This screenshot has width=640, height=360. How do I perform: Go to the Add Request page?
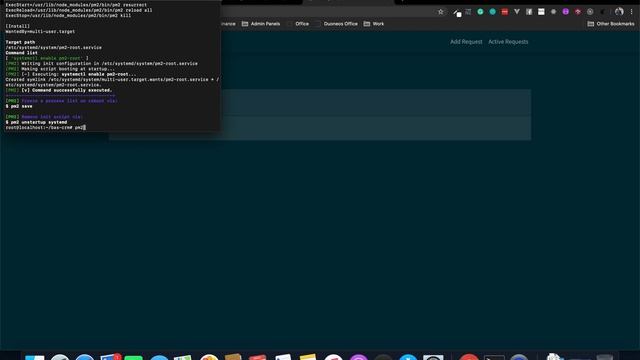(x=466, y=42)
